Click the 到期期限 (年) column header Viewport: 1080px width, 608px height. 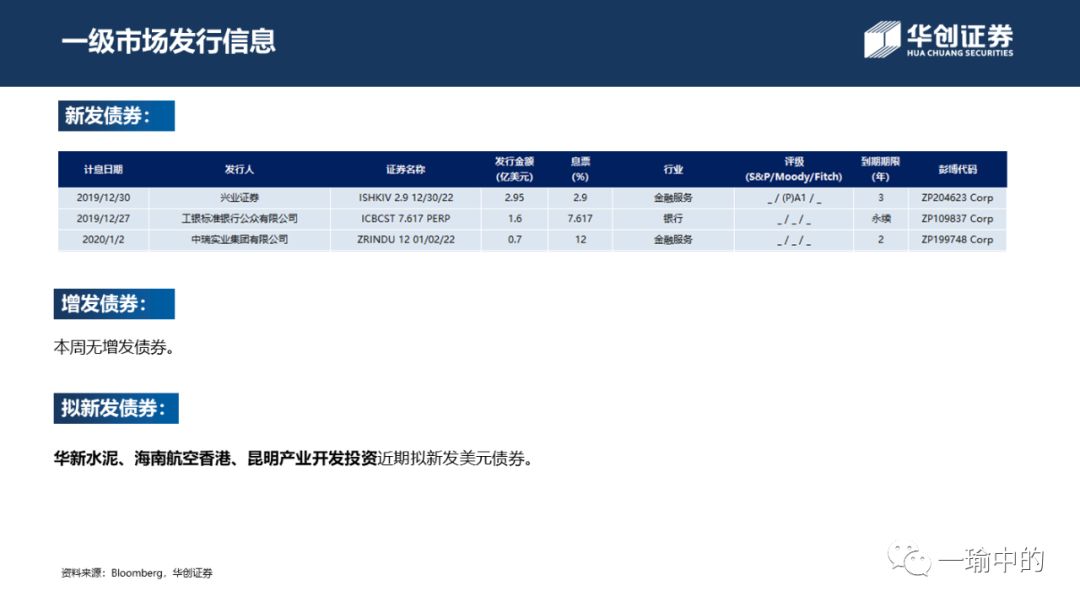click(x=880, y=169)
